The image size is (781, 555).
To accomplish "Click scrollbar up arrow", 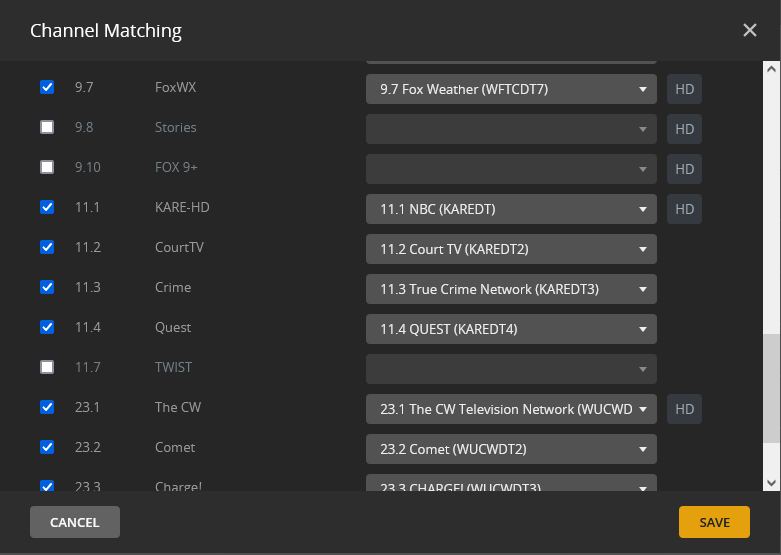I will click(771, 70).
